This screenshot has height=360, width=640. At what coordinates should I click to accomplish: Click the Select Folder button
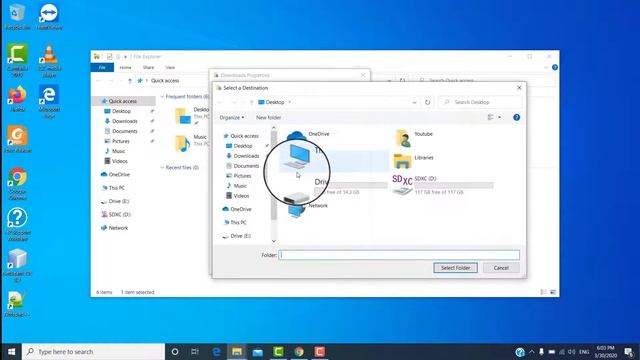click(x=455, y=268)
